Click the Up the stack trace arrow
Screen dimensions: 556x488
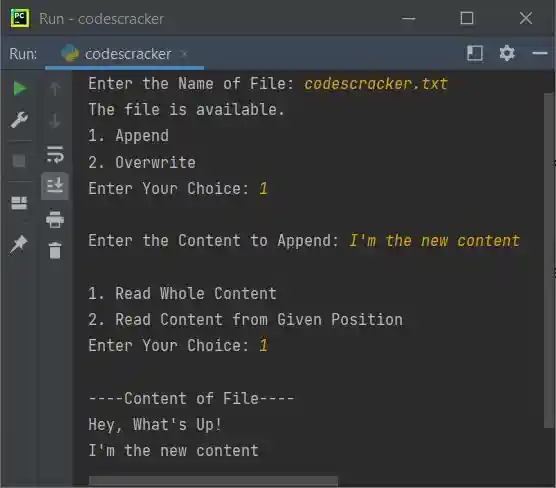[x=55, y=89]
